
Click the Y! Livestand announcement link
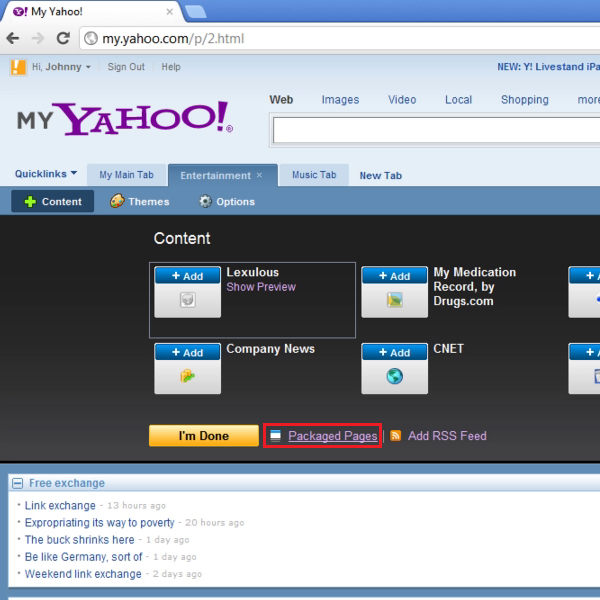coord(548,67)
